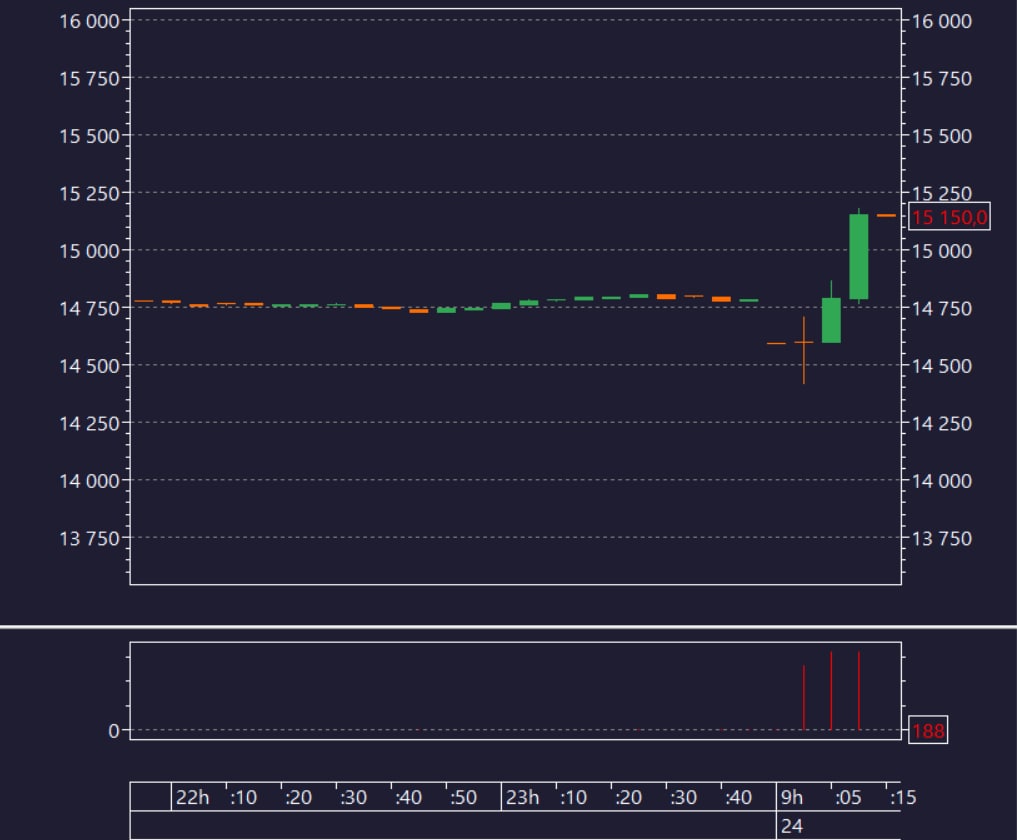Select the orange cross-shaped candle near 14 600
The image size is (1017, 840).
coord(804,350)
